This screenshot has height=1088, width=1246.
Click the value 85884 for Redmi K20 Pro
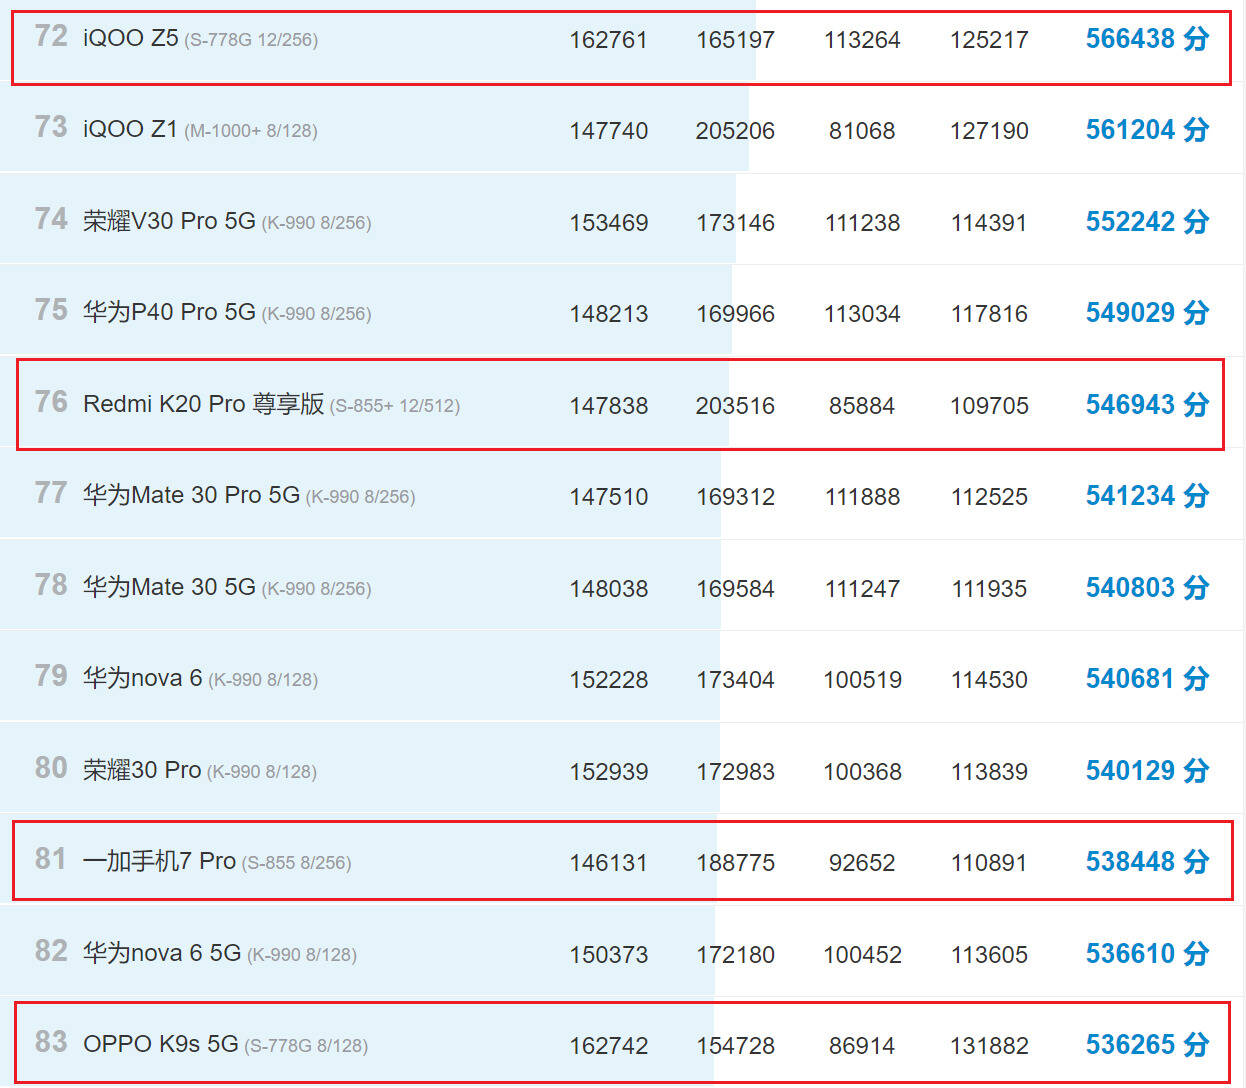(862, 406)
